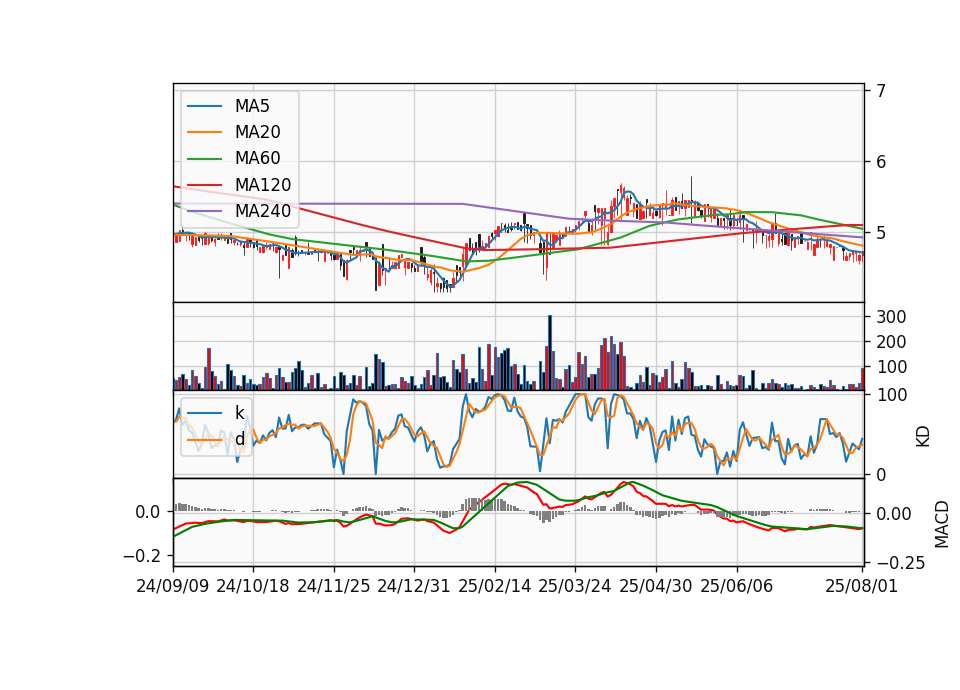Click the k legend label in KD panel
Image resolution: width=960 pixels, height=690 pixels.
239,413
